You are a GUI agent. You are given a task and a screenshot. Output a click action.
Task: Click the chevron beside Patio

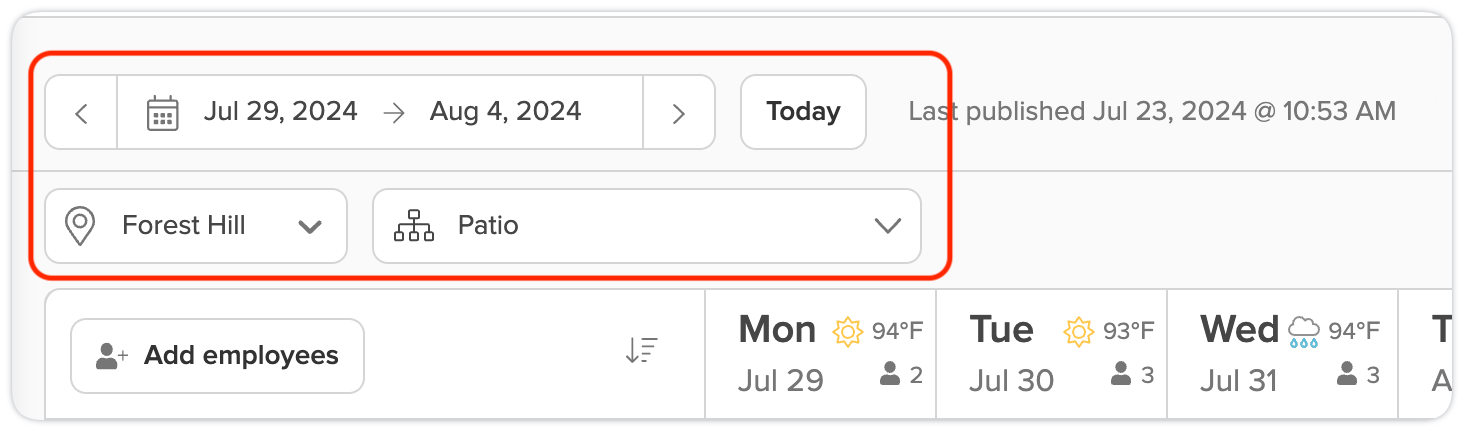point(888,227)
